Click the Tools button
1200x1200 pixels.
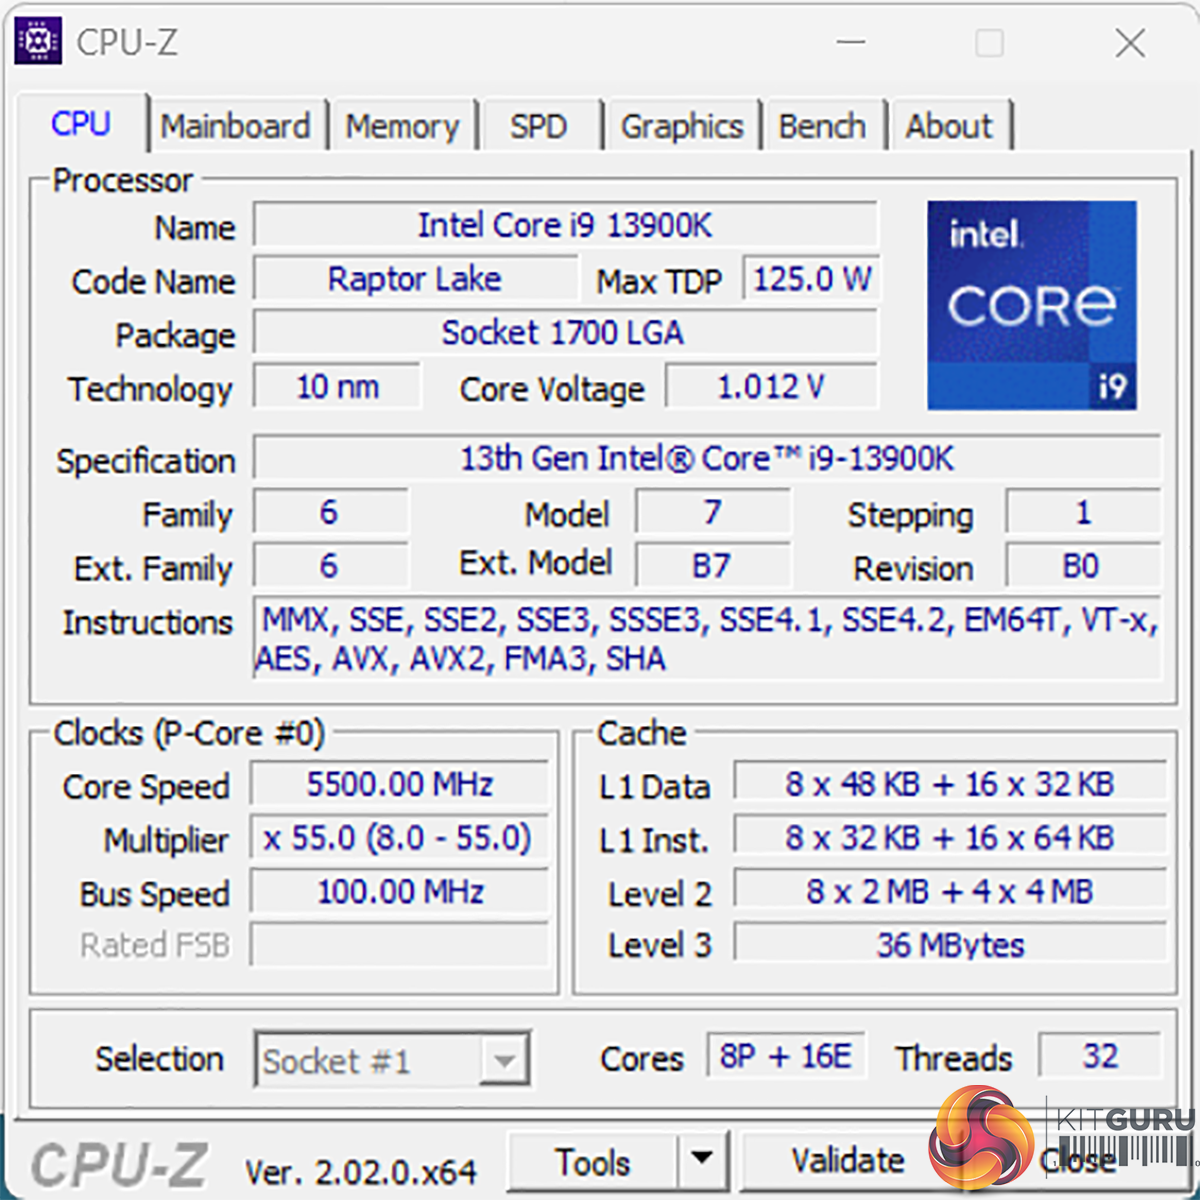coord(594,1162)
